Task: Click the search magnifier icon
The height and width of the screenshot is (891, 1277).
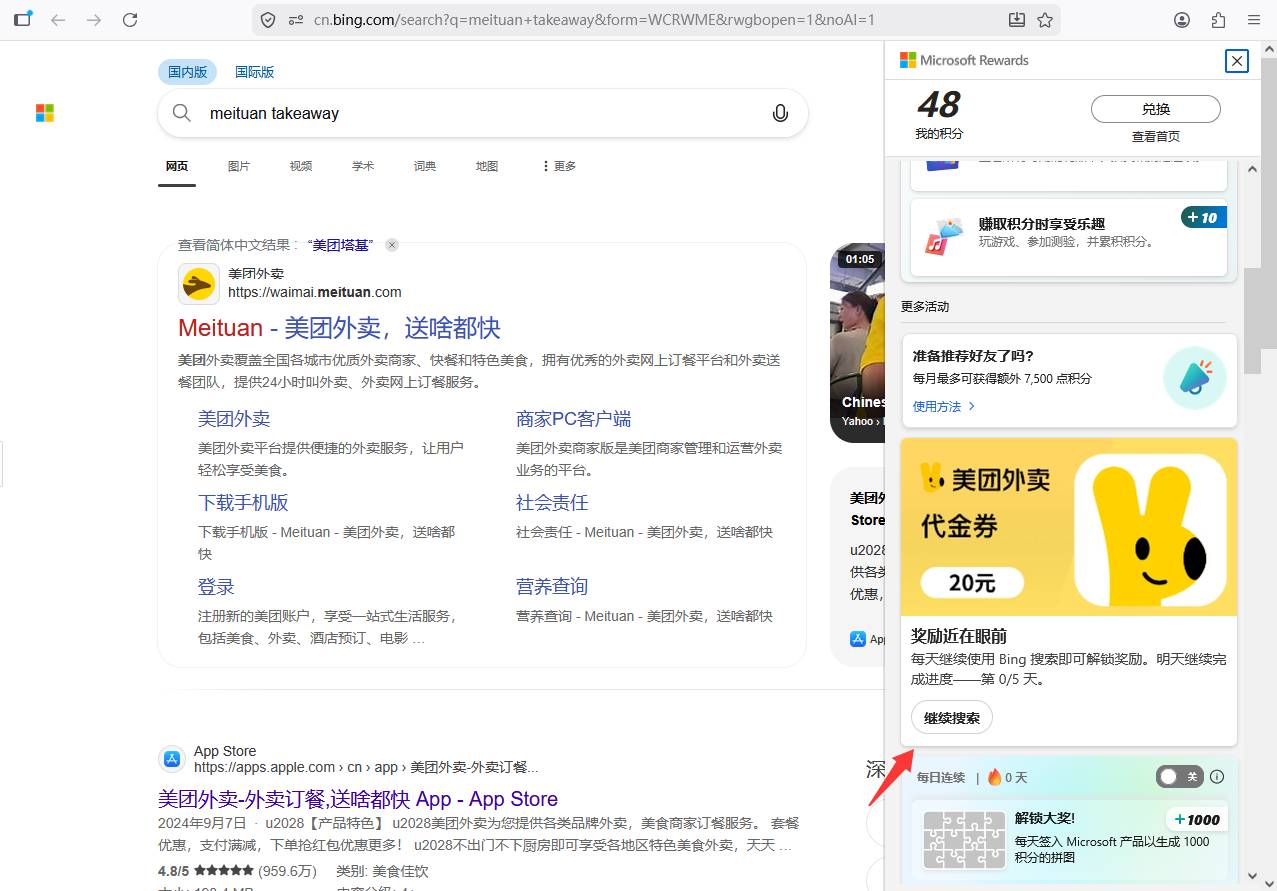Action: click(182, 113)
